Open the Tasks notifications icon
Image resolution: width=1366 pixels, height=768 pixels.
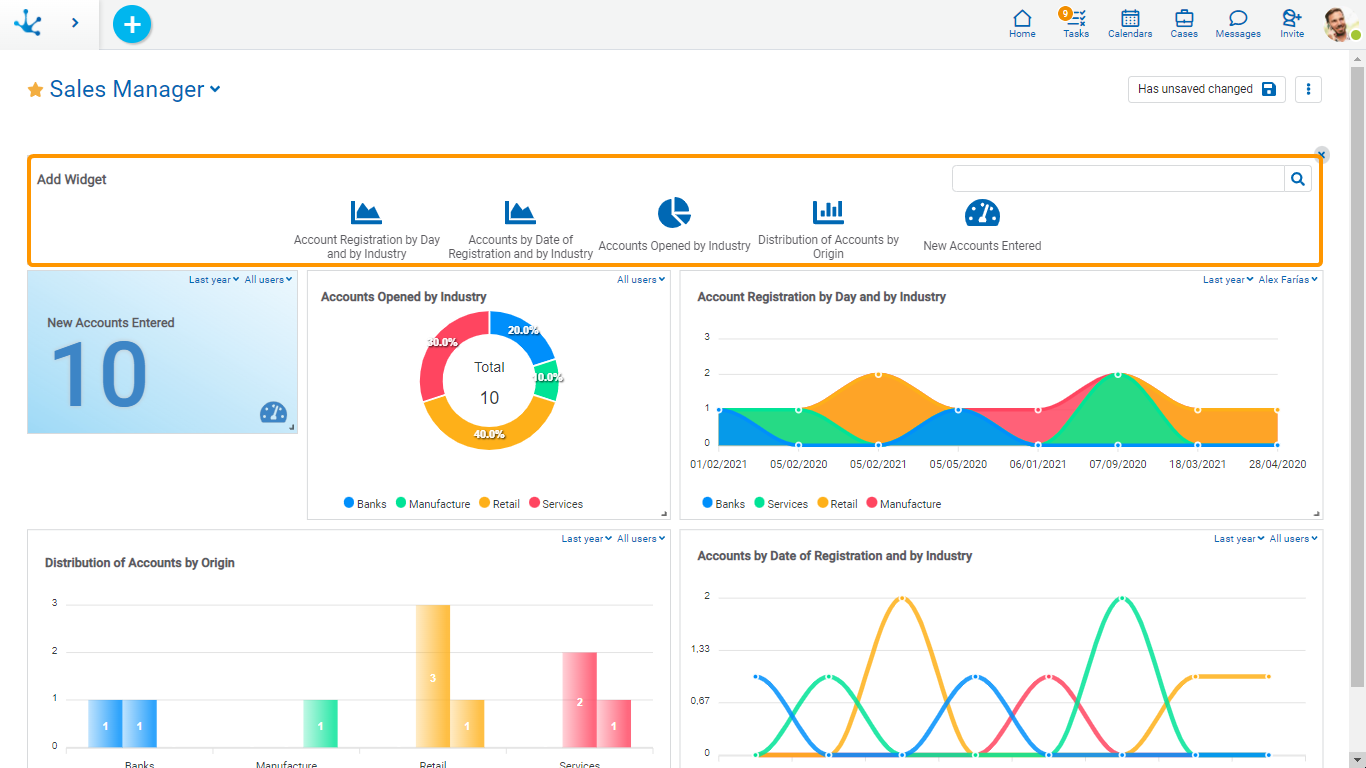(1076, 23)
